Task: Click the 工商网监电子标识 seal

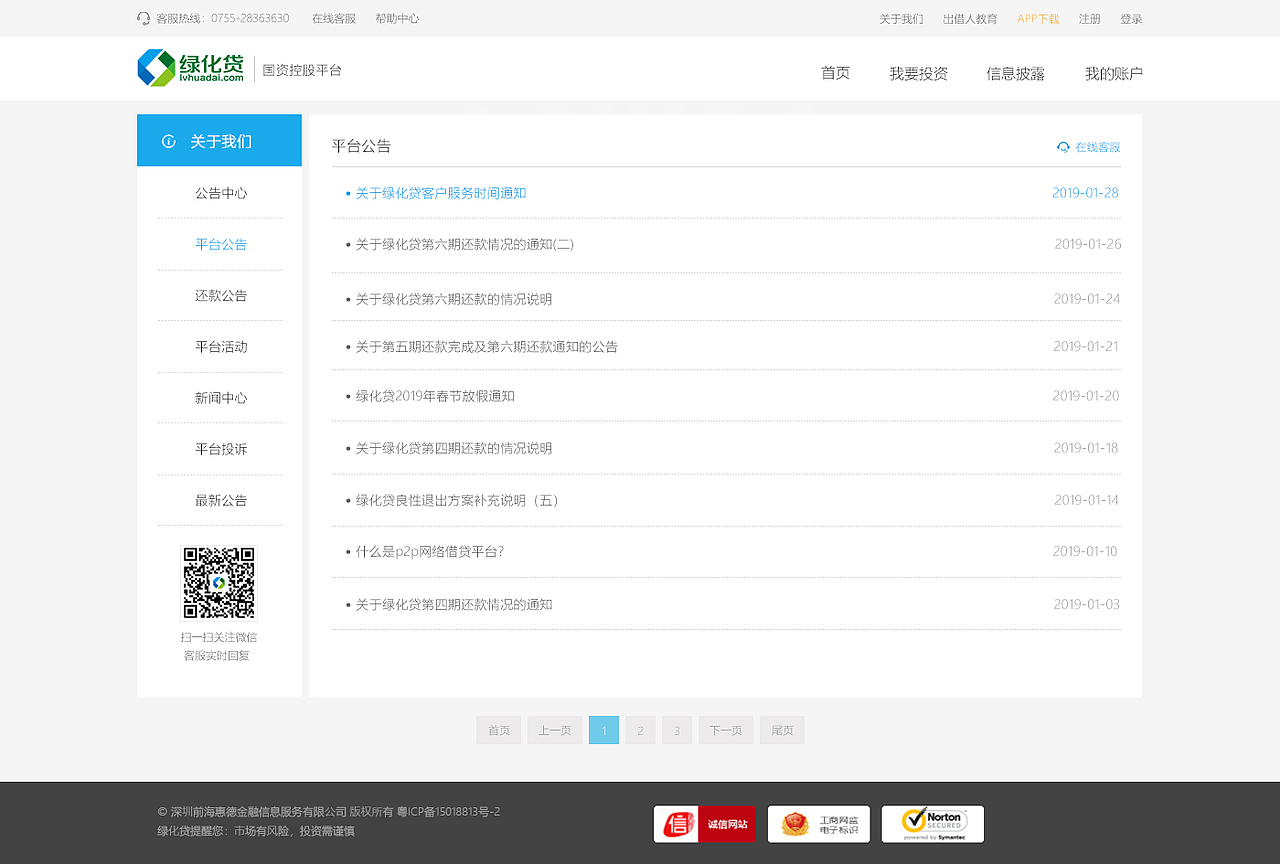Action: coord(819,824)
